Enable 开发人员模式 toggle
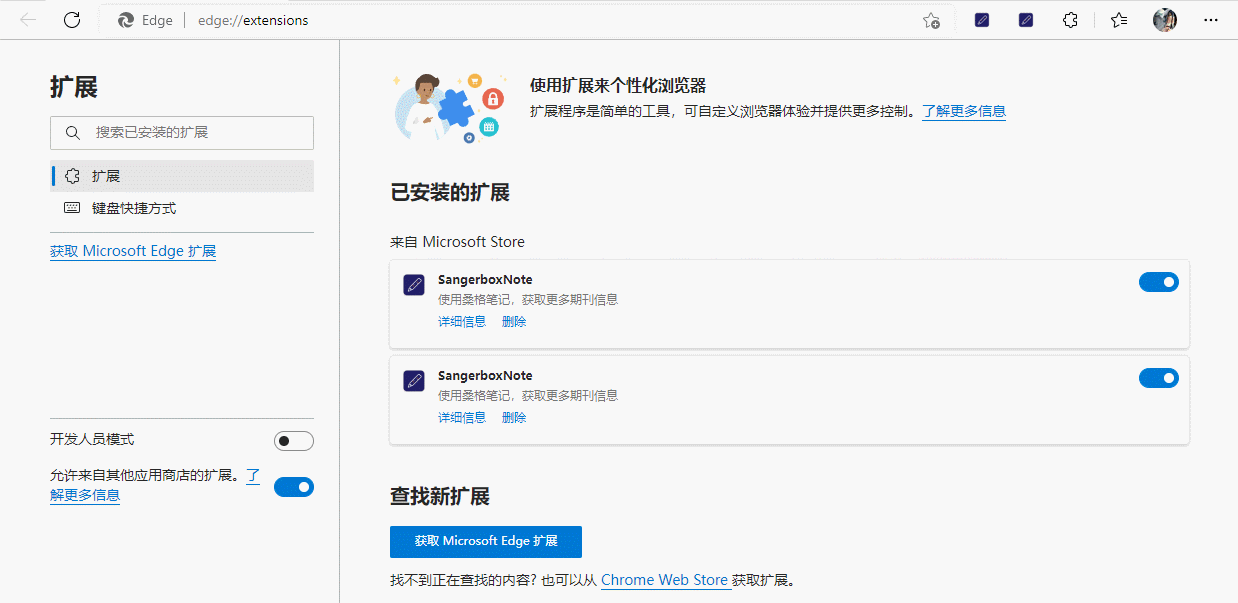 pos(294,441)
